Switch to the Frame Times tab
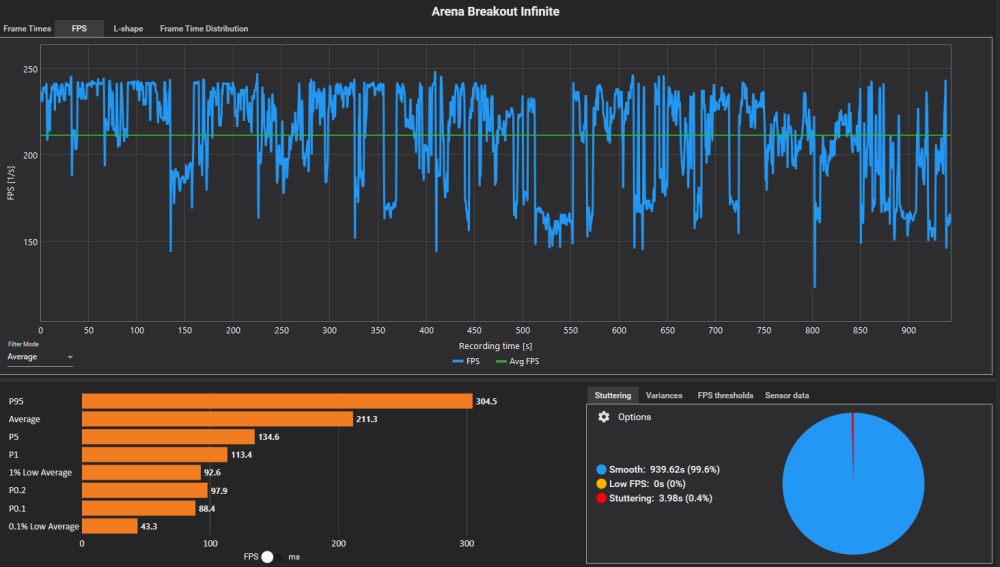The width and height of the screenshot is (1000, 567). click(27, 29)
